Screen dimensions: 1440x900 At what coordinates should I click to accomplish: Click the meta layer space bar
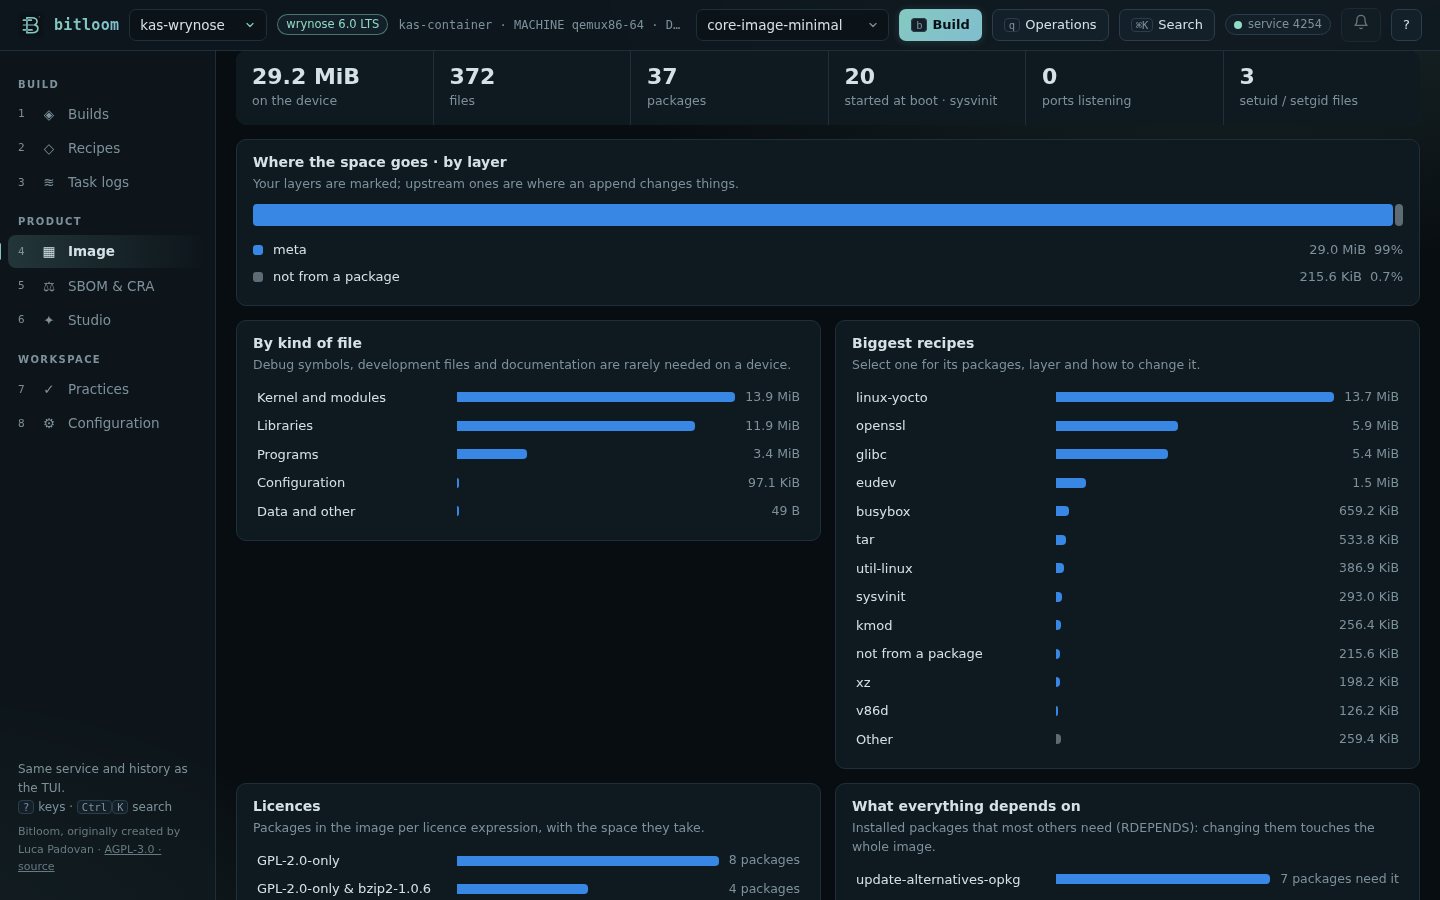coord(822,215)
